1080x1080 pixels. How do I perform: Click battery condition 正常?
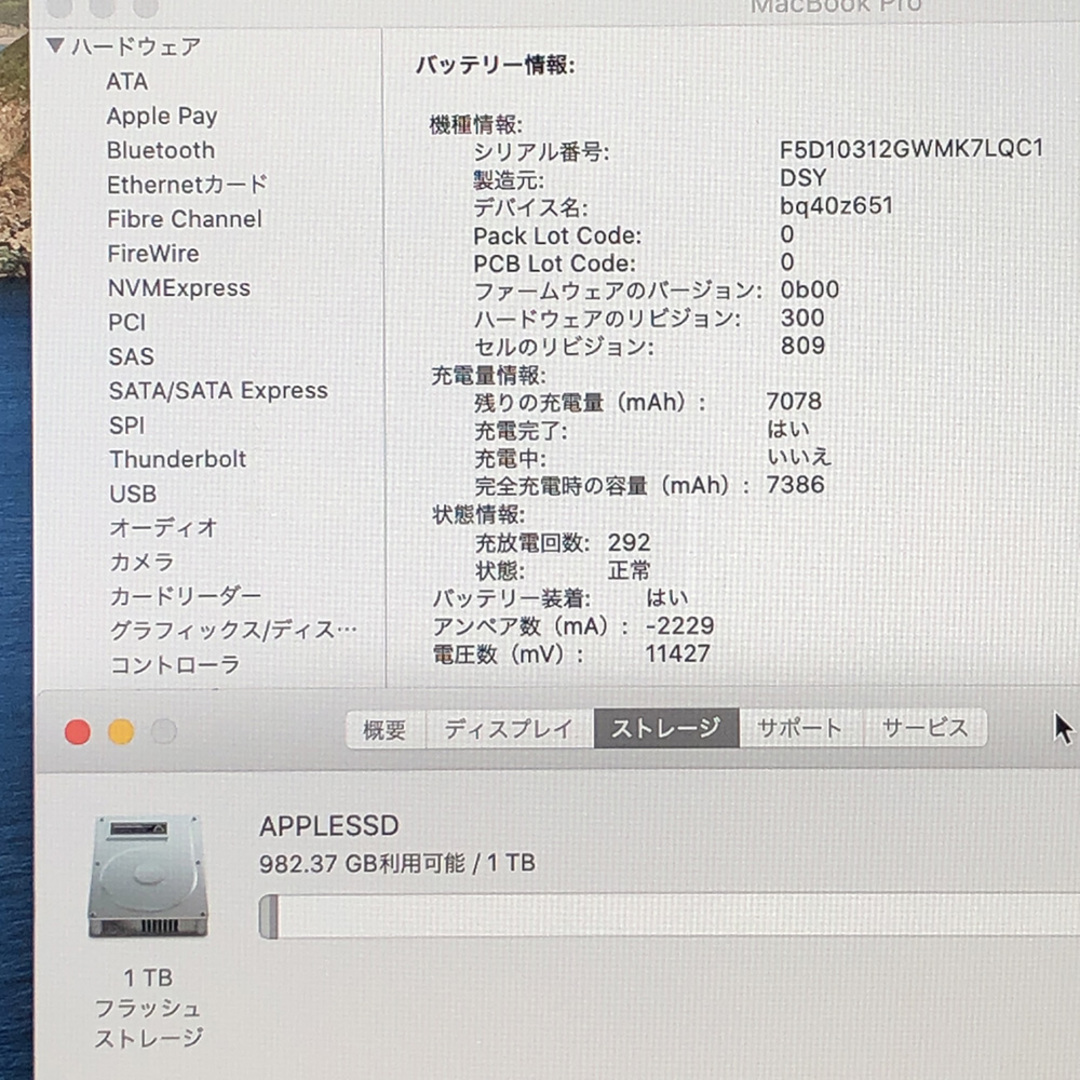[x=629, y=570]
